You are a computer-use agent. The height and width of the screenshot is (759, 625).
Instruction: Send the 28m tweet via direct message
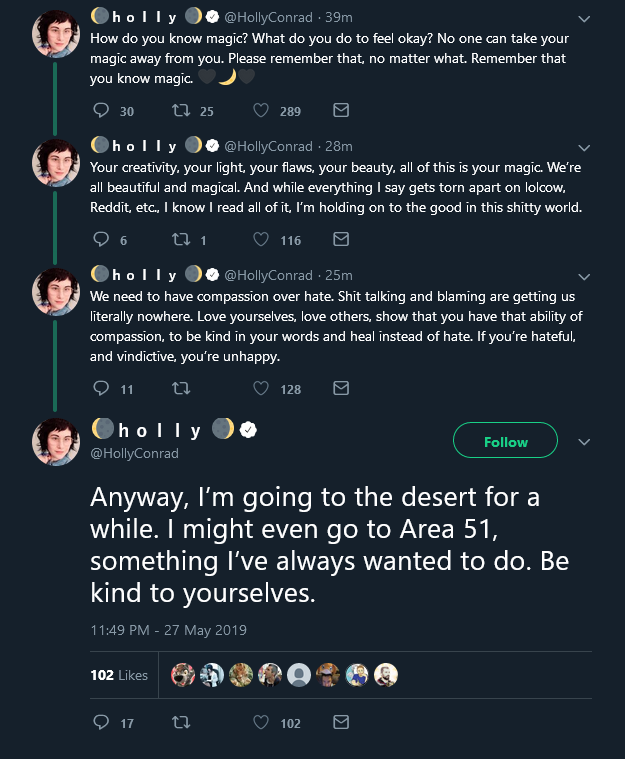[341, 239]
